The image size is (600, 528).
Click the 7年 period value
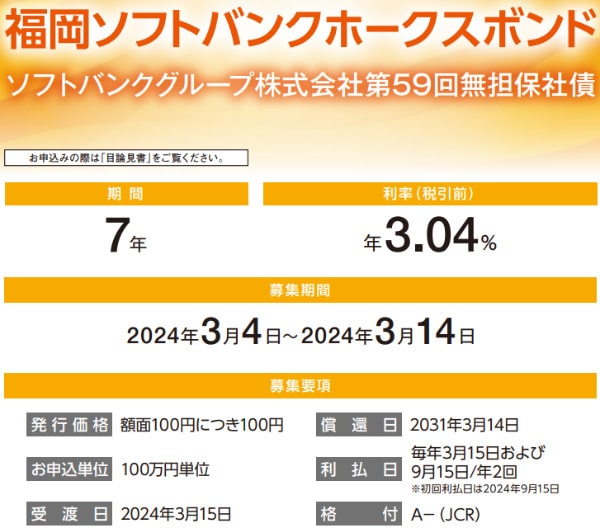click(126, 236)
